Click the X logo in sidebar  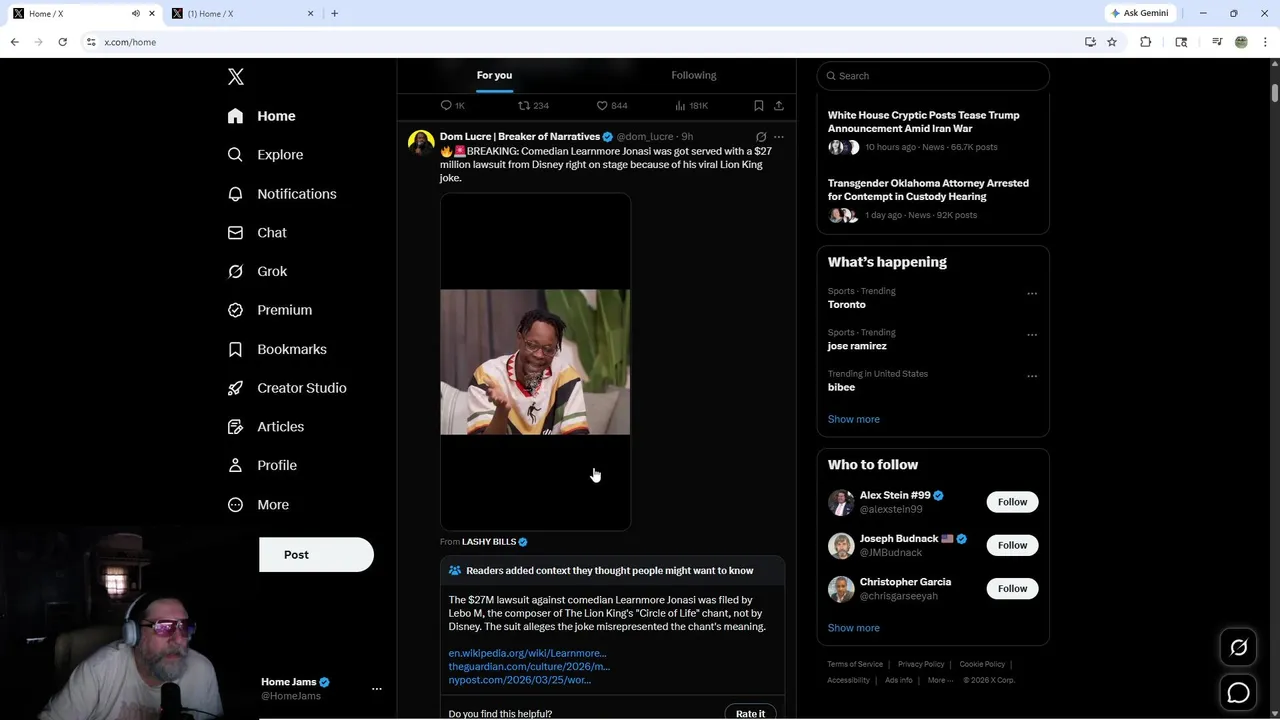coord(236,77)
